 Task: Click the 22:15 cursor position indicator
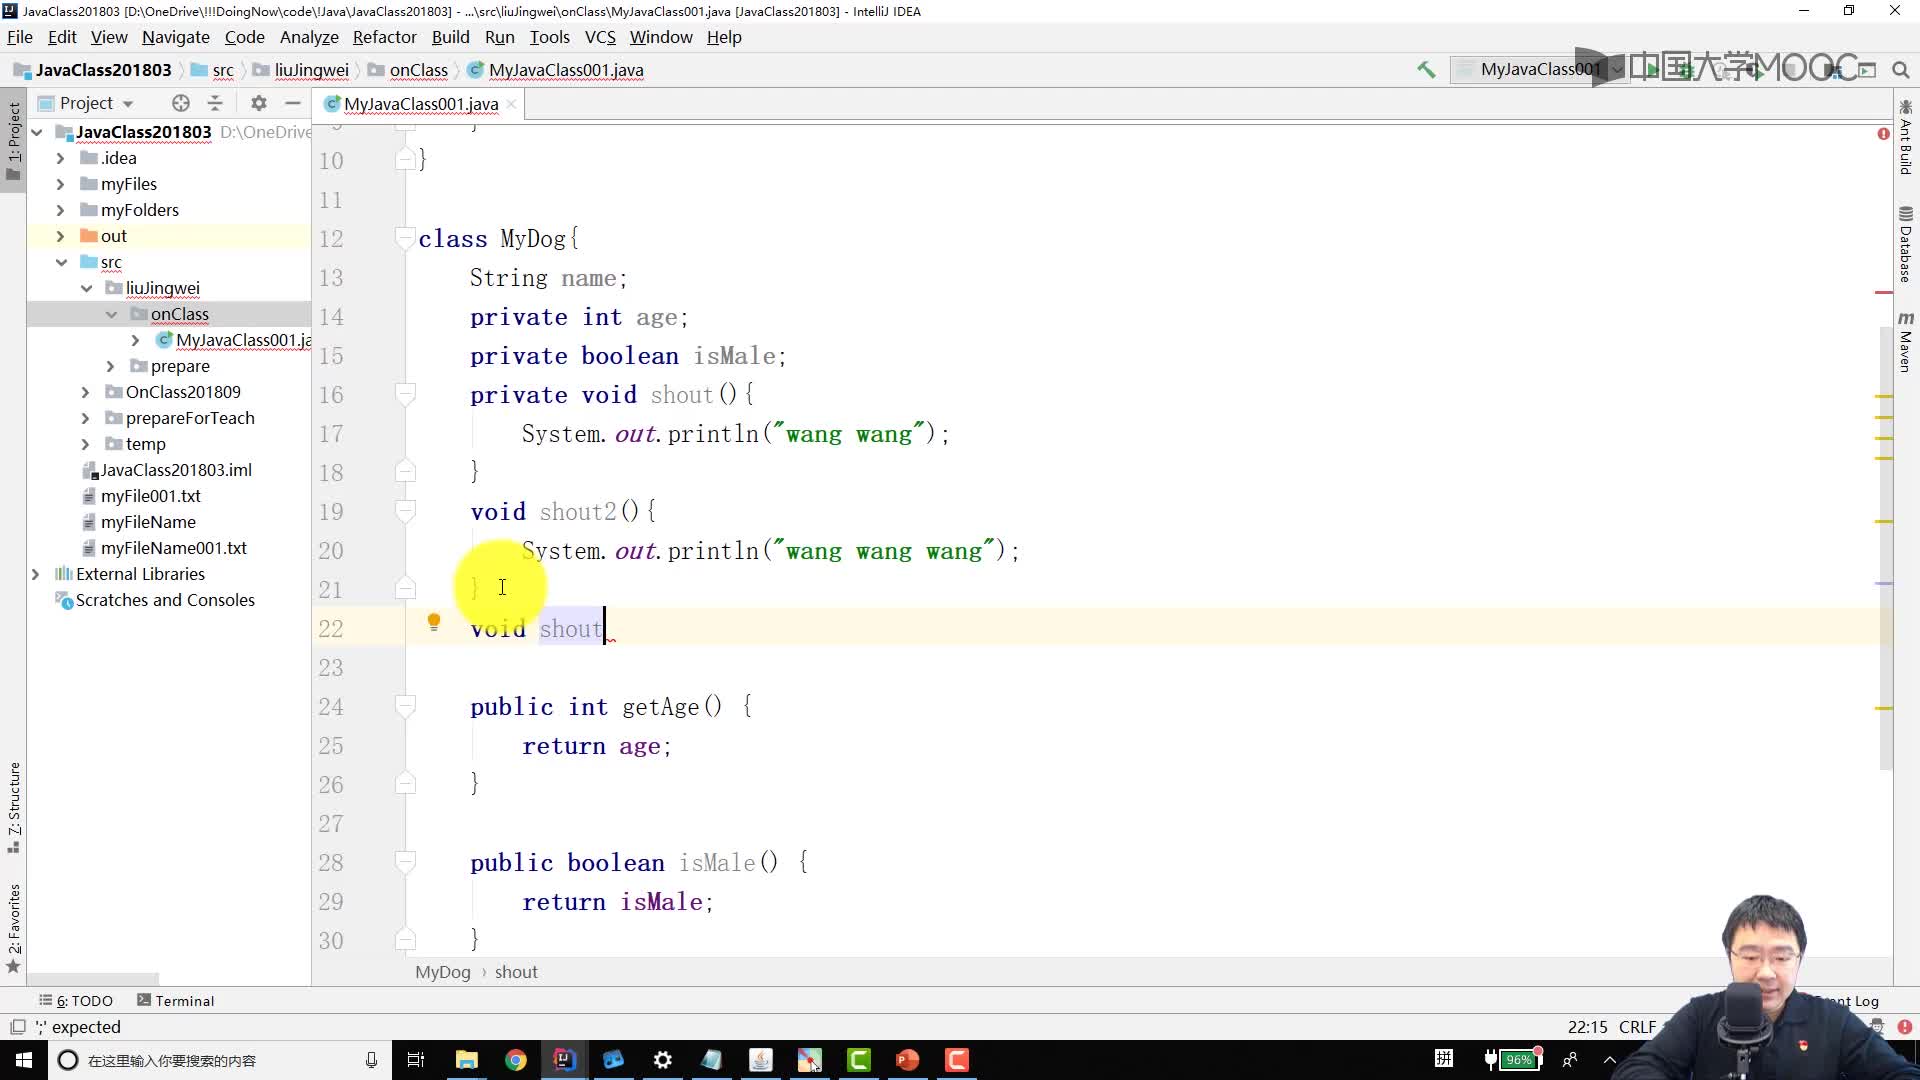(x=1587, y=1027)
